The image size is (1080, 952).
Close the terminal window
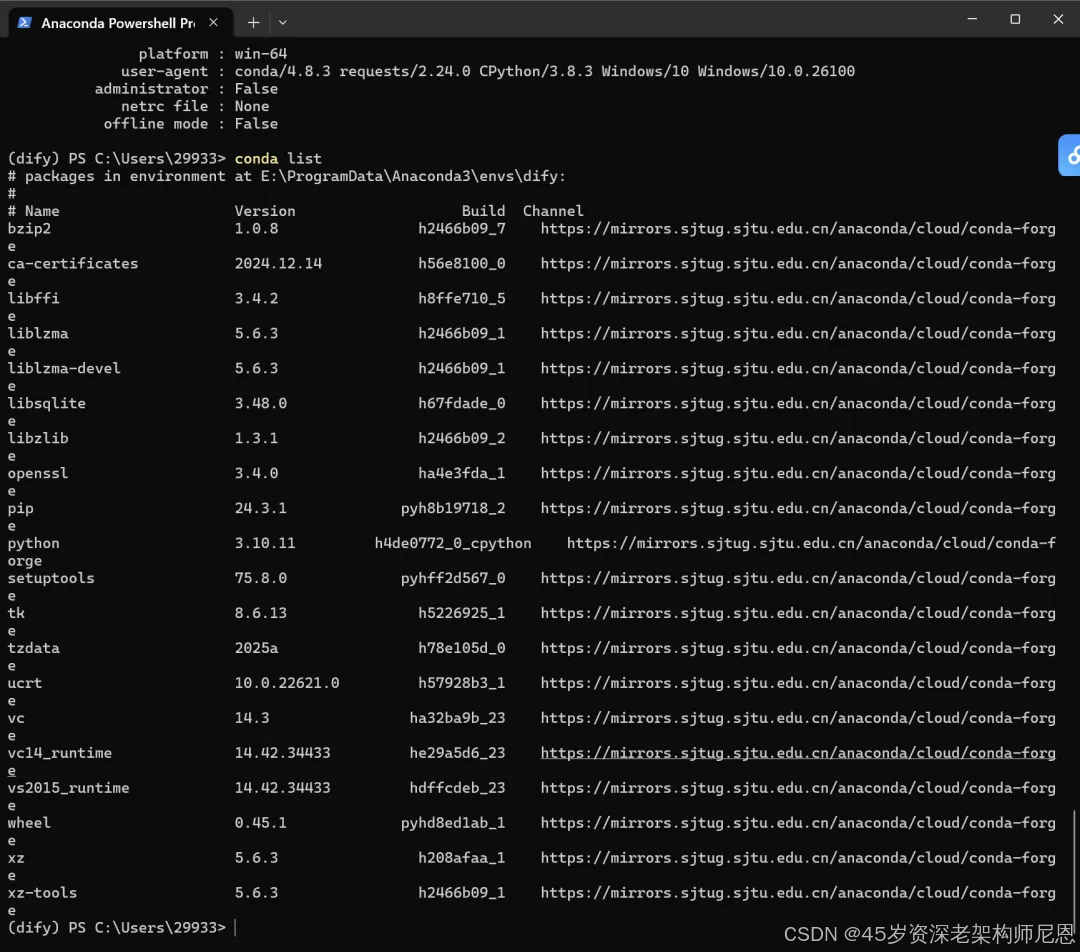coord(1058,19)
